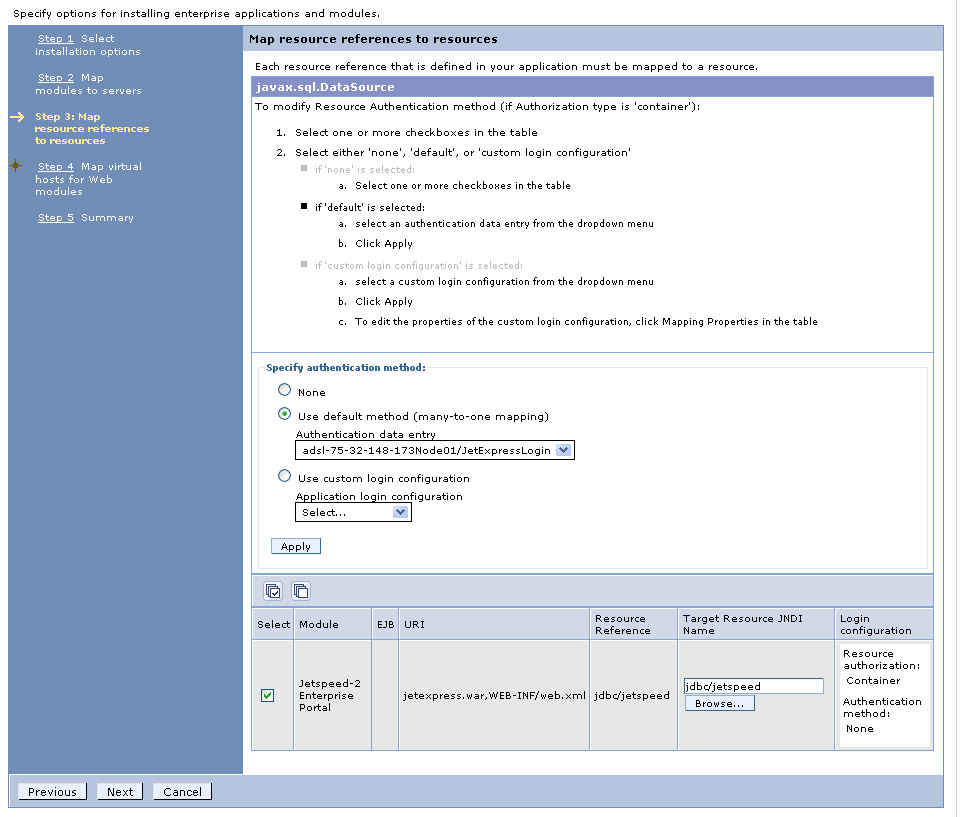Proceed with the Next button
The image size is (964, 817).
120,792
